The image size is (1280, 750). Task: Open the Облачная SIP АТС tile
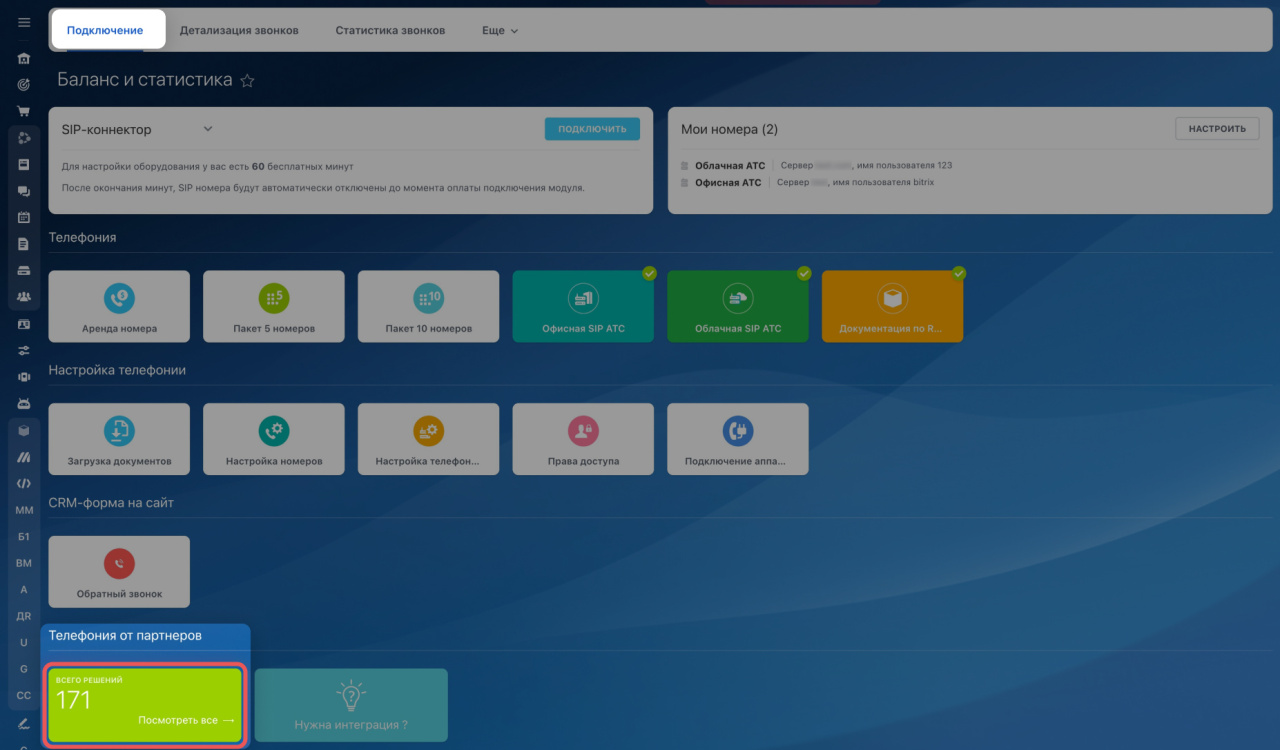pyautogui.click(x=738, y=306)
